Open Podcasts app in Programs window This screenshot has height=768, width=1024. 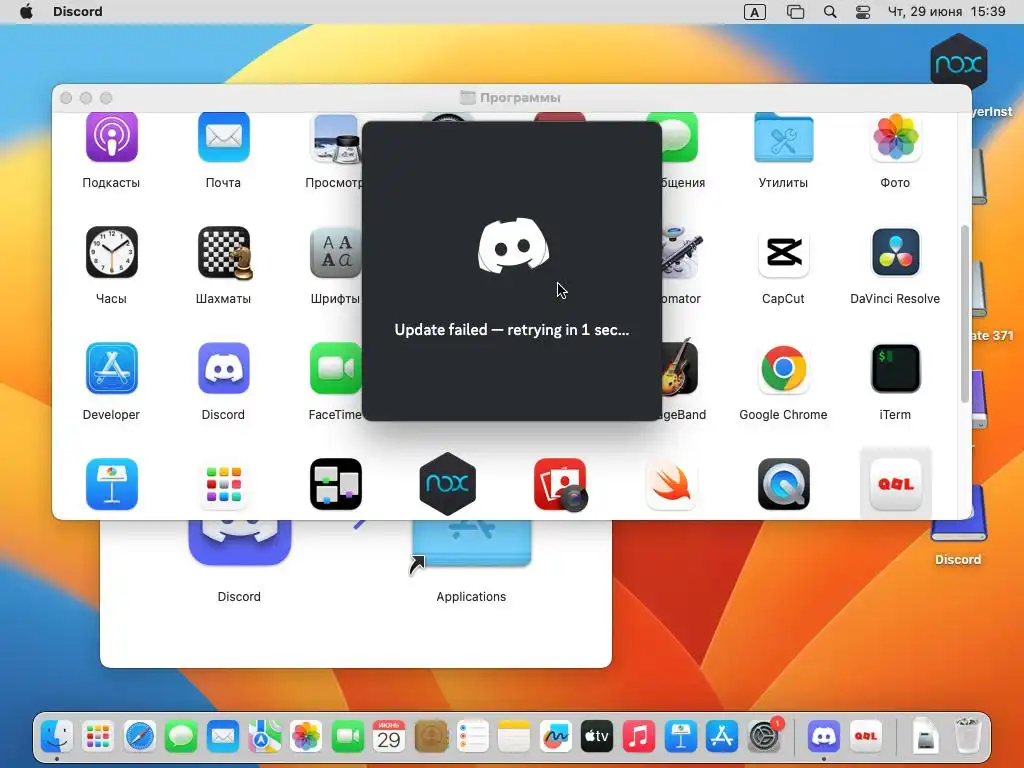click(112, 137)
